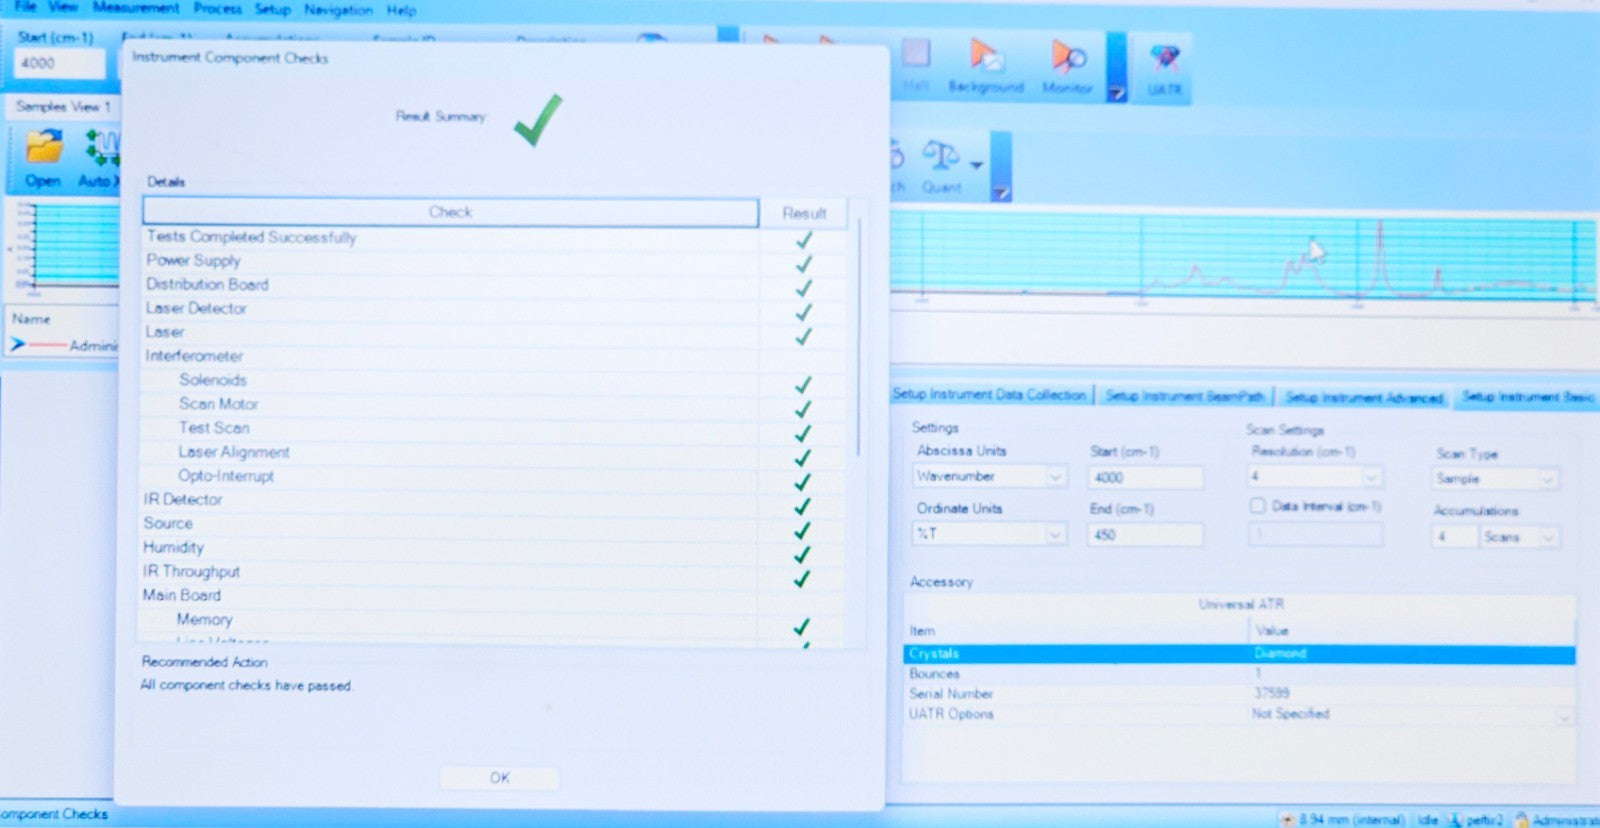Open the Scan Type Sample dropdown

click(1495, 479)
